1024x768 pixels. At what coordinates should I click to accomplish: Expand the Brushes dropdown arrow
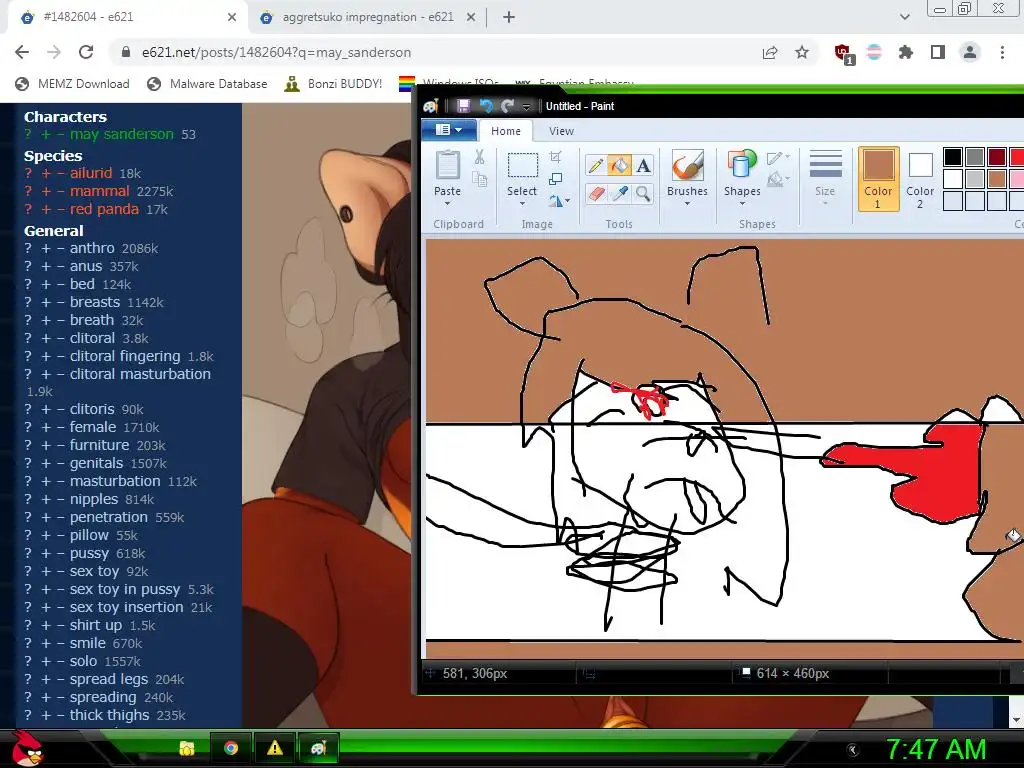[x=687, y=204]
